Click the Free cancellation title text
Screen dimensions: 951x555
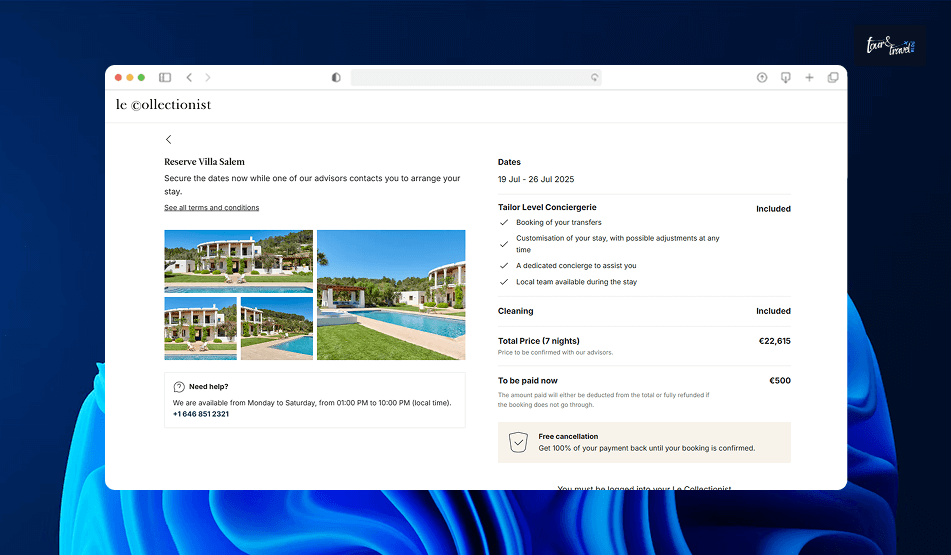coord(568,437)
